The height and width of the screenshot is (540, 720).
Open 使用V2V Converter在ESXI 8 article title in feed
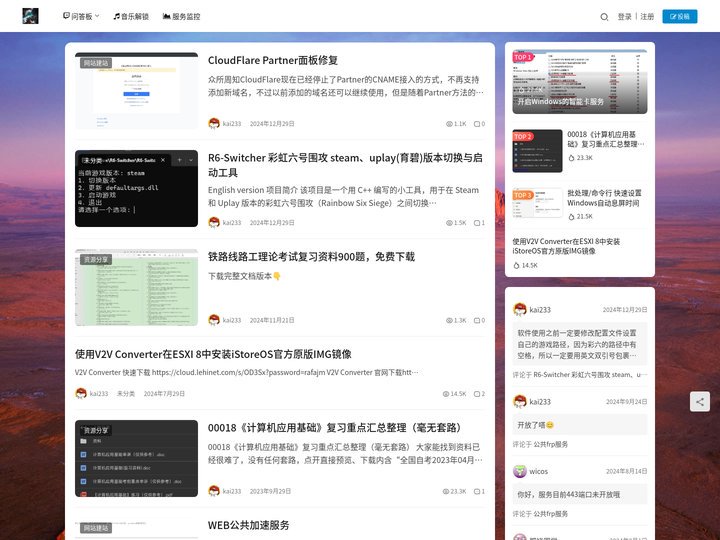click(x=213, y=354)
